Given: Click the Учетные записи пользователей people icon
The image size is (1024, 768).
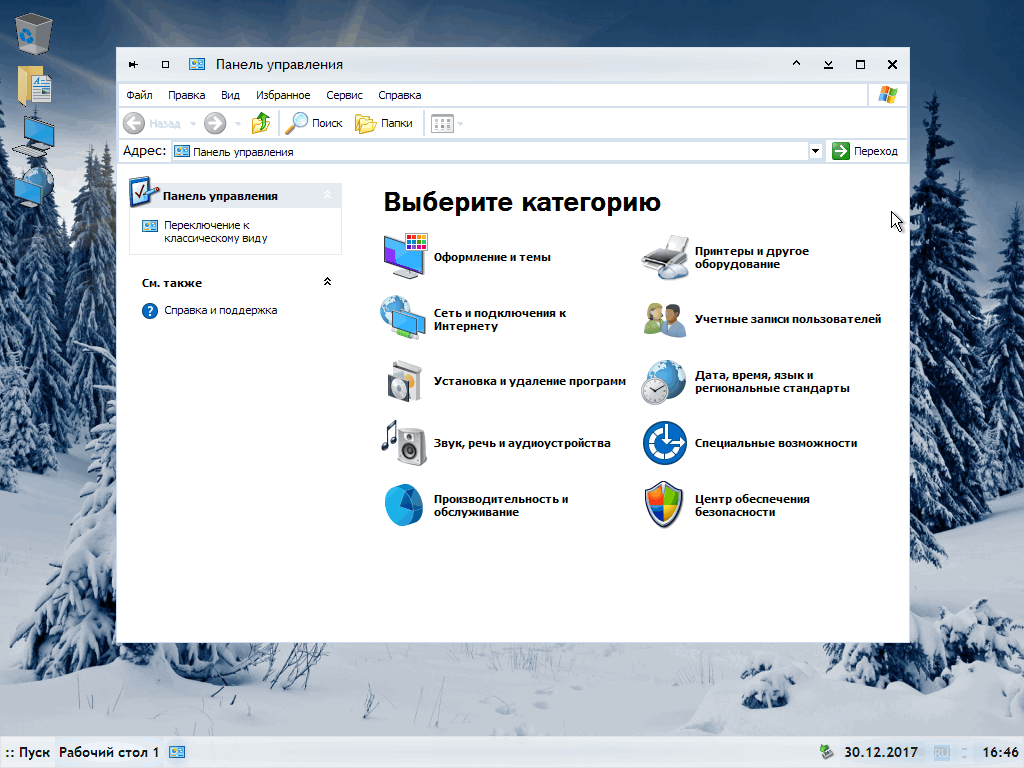Looking at the screenshot, I should click(665, 319).
